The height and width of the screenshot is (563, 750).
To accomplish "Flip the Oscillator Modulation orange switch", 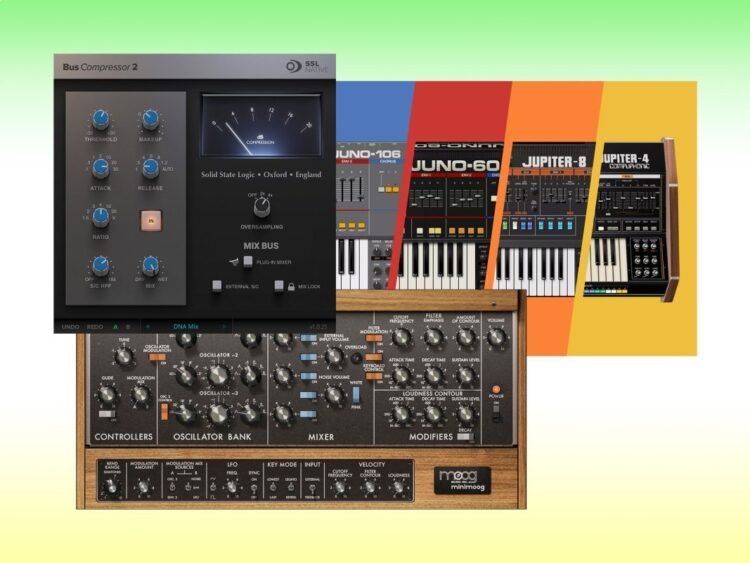I will [156, 357].
